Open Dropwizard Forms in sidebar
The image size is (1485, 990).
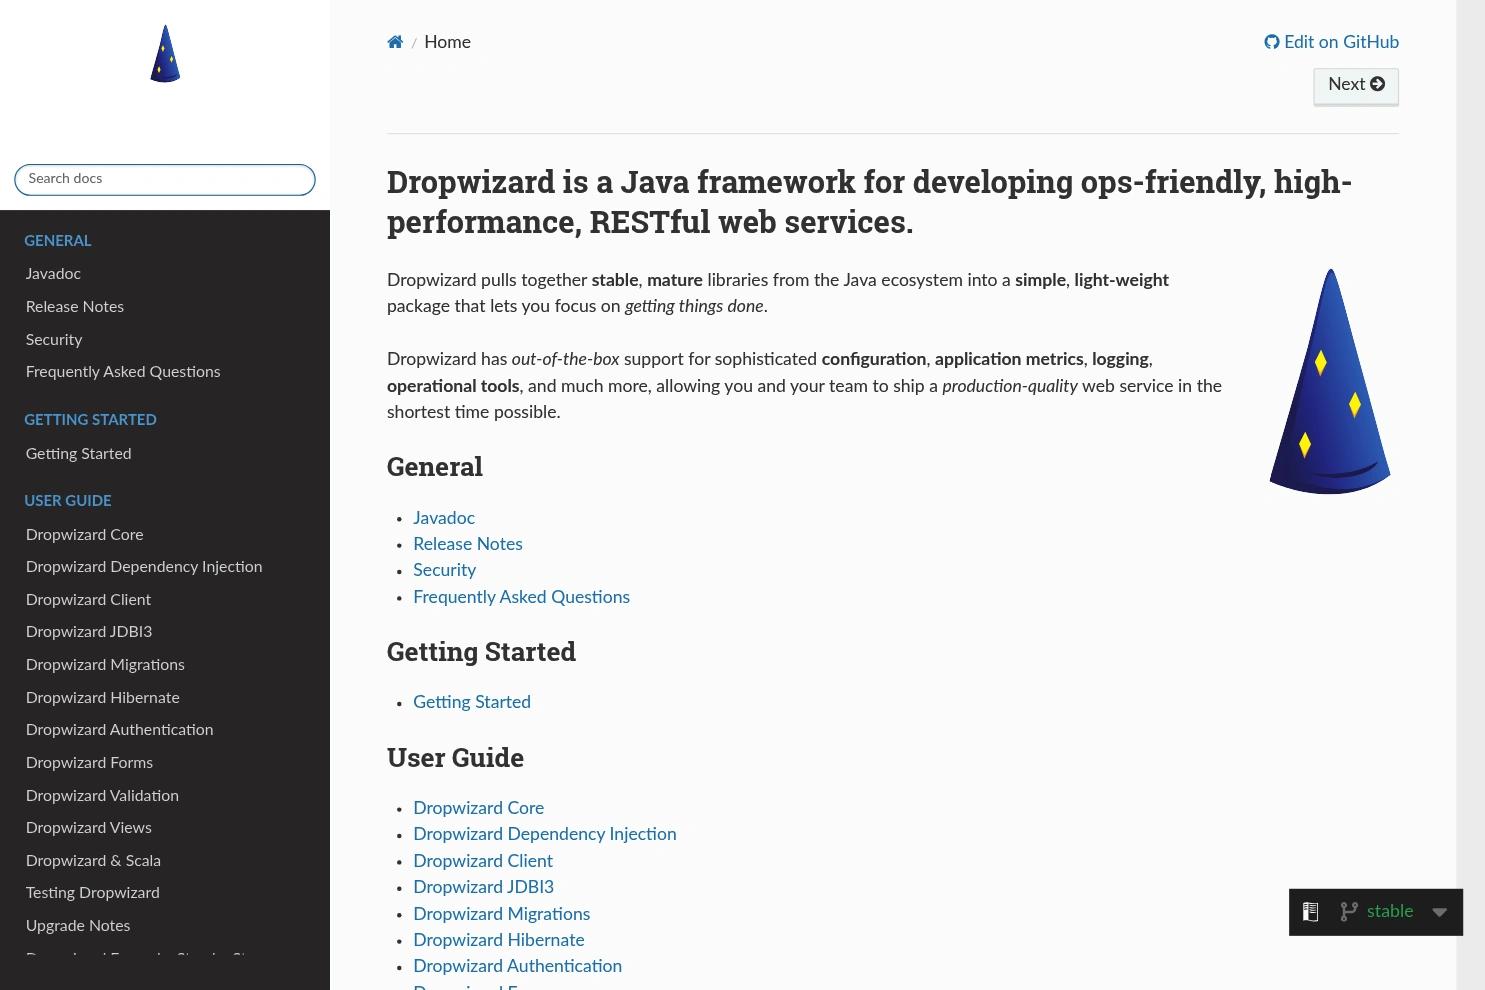pos(89,763)
